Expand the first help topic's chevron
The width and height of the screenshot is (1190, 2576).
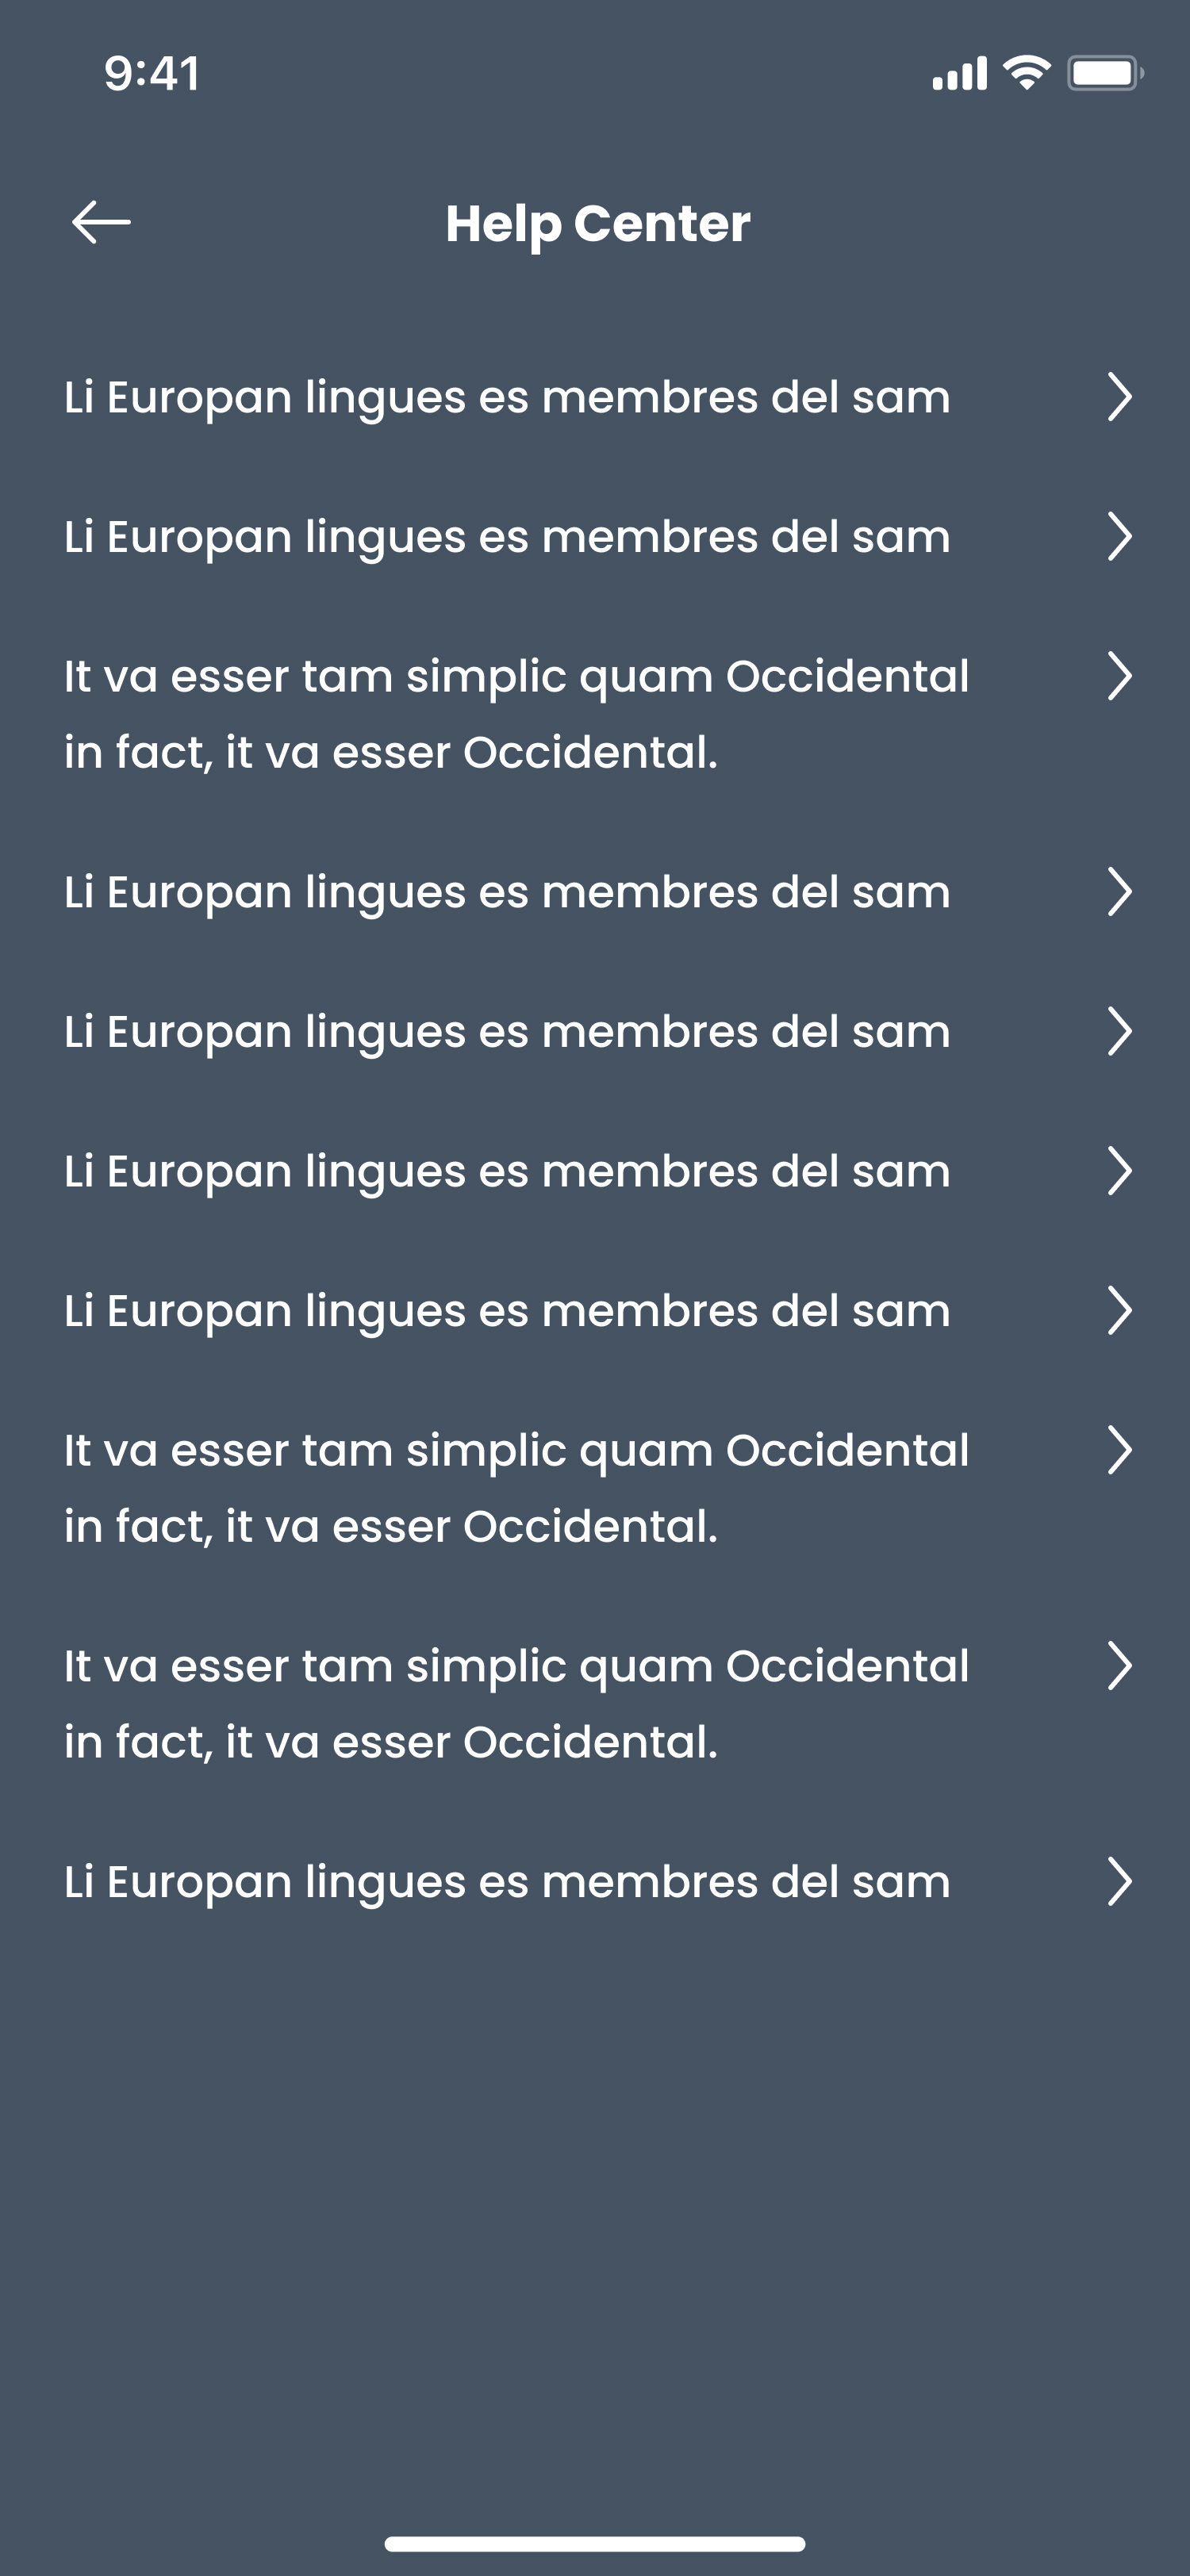pos(1119,397)
